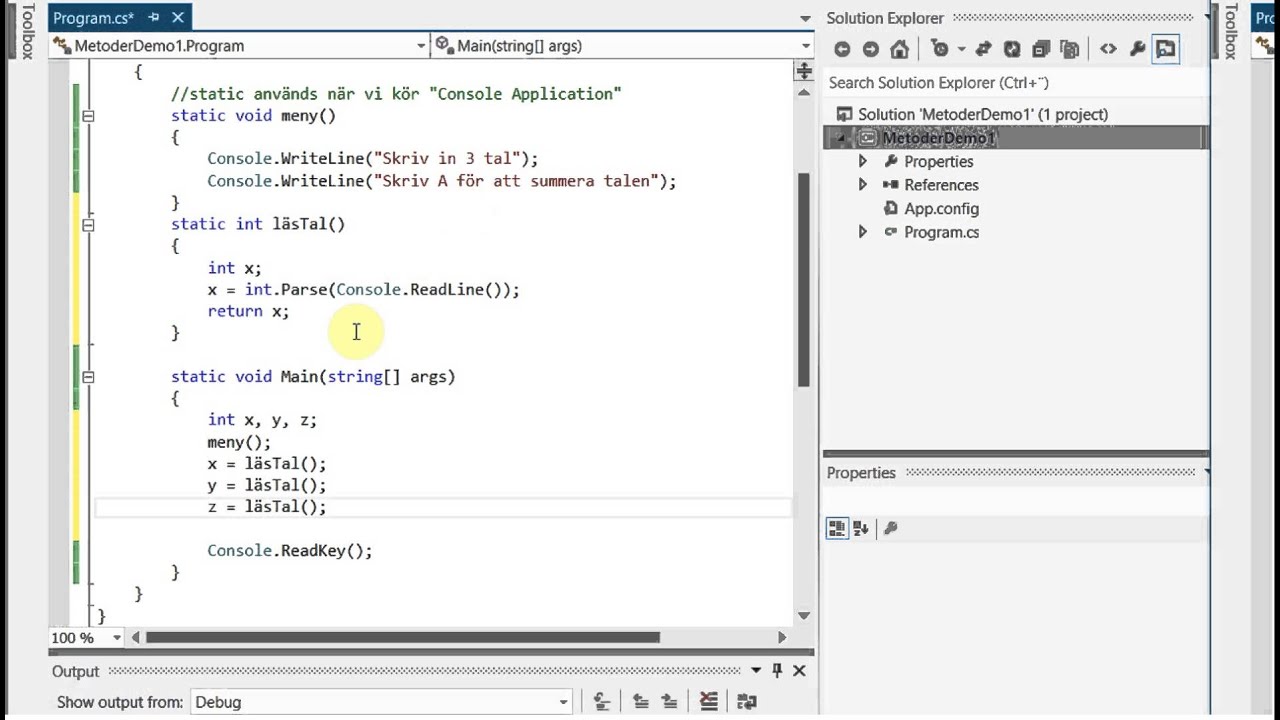
Task: Click the editor horizontal scrollbar thumb
Action: 402,638
